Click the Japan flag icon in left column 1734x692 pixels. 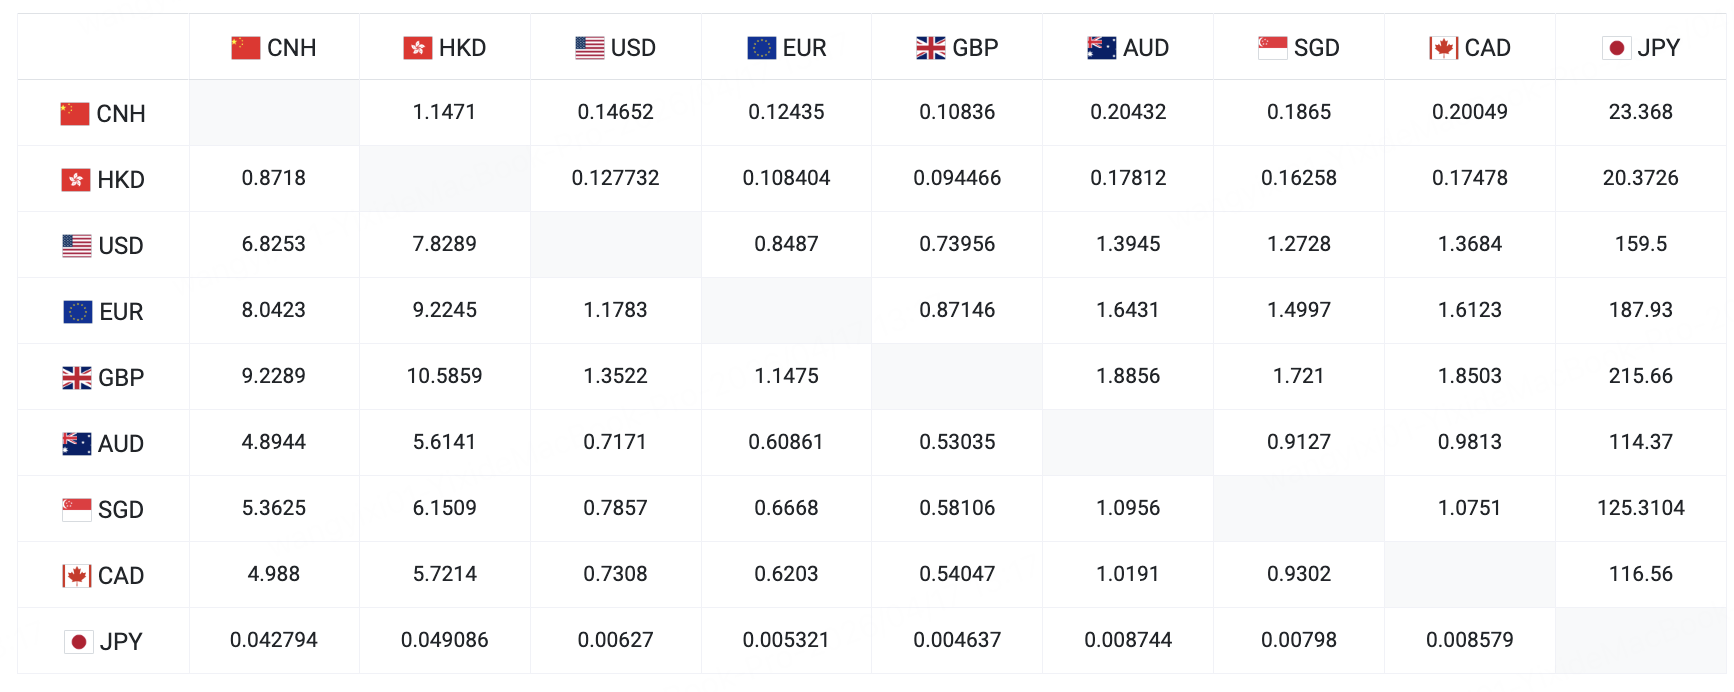coord(79,642)
